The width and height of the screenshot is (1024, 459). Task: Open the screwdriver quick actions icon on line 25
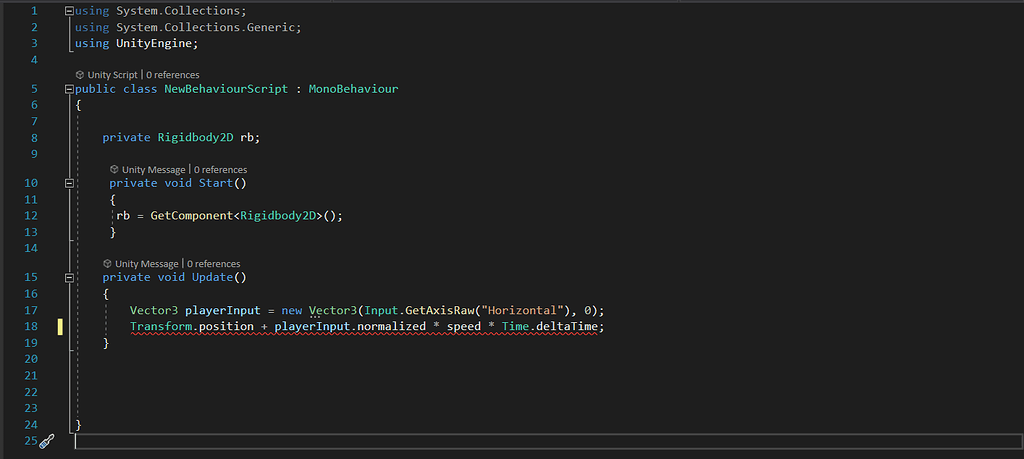[x=46, y=441]
